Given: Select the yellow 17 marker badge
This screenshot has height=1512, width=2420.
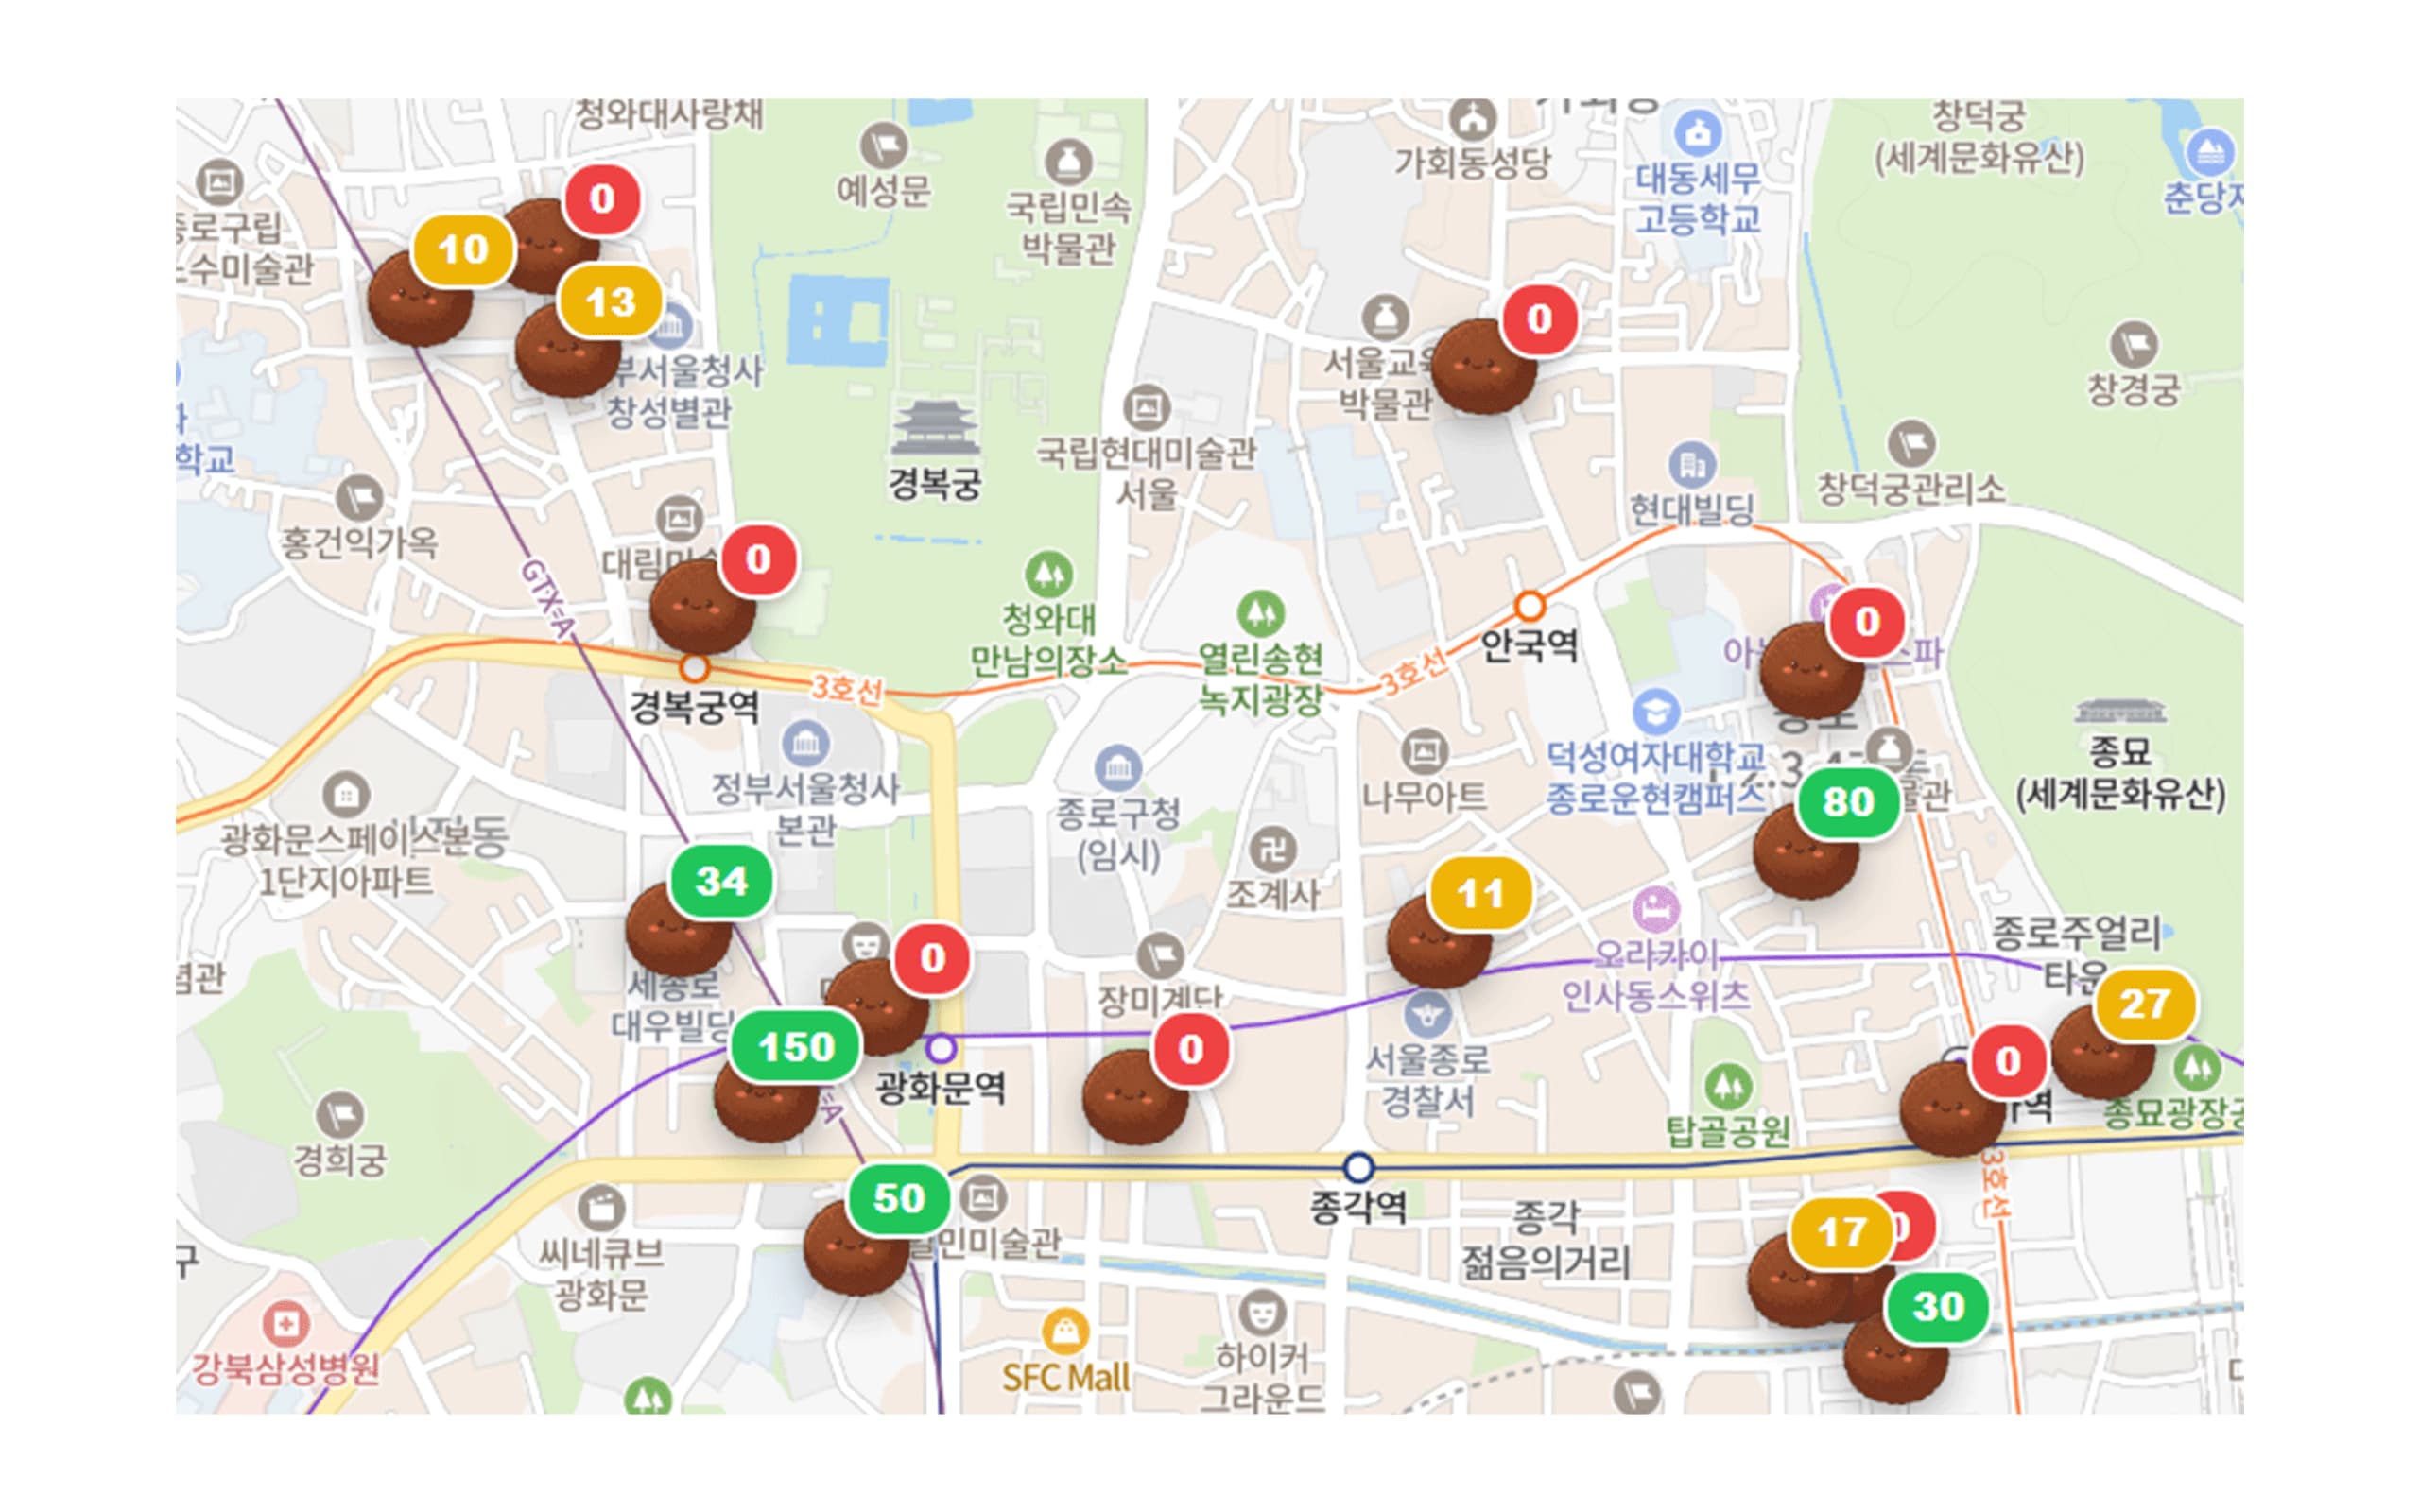Looking at the screenshot, I should pos(1840,1232).
